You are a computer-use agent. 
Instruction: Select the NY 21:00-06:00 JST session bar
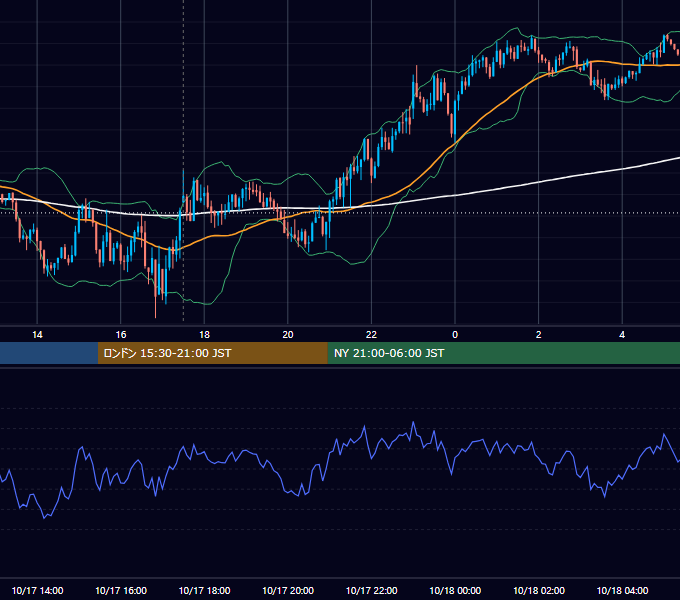[x=503, y=353]
